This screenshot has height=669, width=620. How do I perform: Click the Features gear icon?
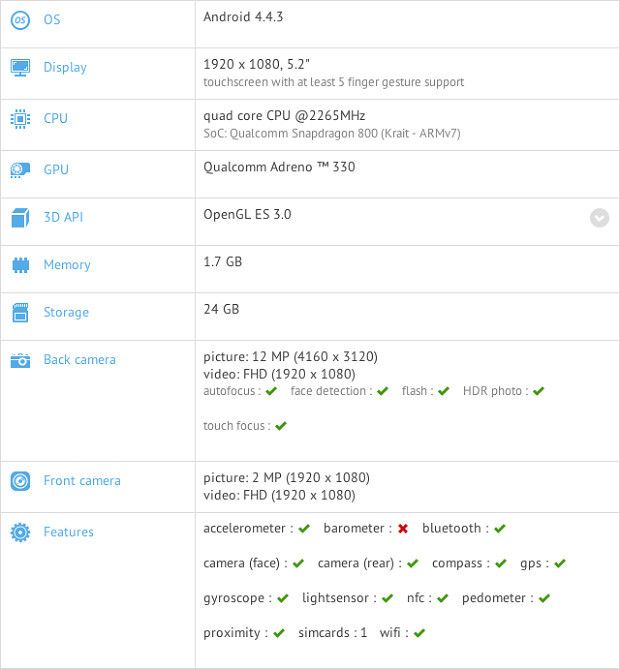click(x=20, y=532)
